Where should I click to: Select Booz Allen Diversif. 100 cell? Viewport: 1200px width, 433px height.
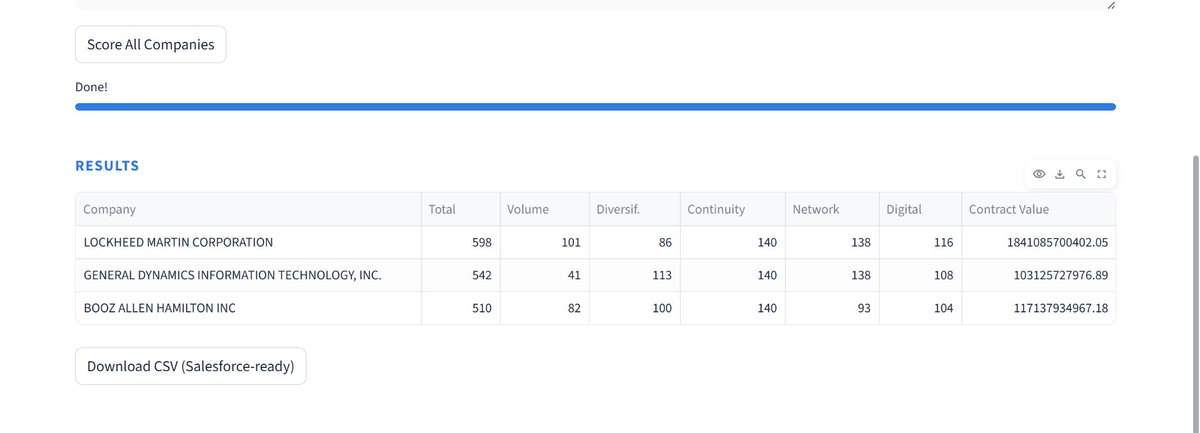[634, 308]
